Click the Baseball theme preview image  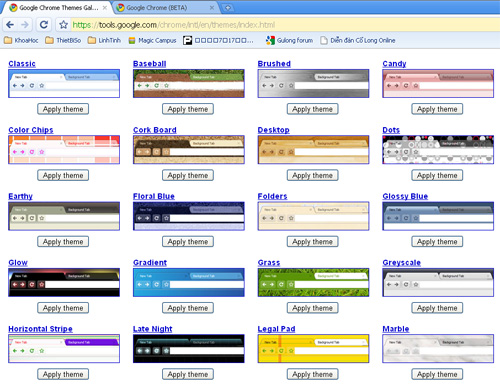[x=189, y=83]
